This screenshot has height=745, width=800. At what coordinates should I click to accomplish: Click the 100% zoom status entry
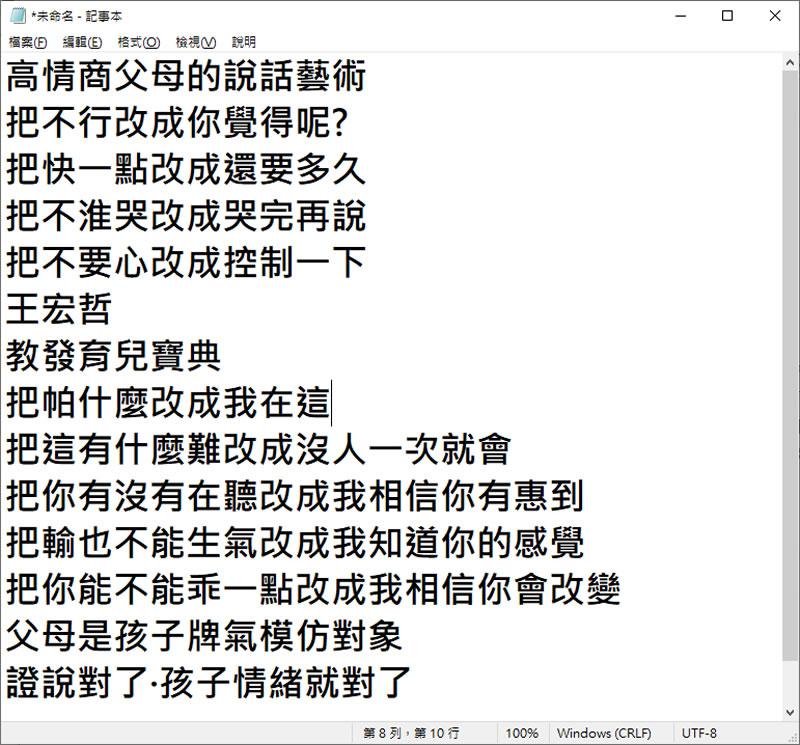coord(522,733)
